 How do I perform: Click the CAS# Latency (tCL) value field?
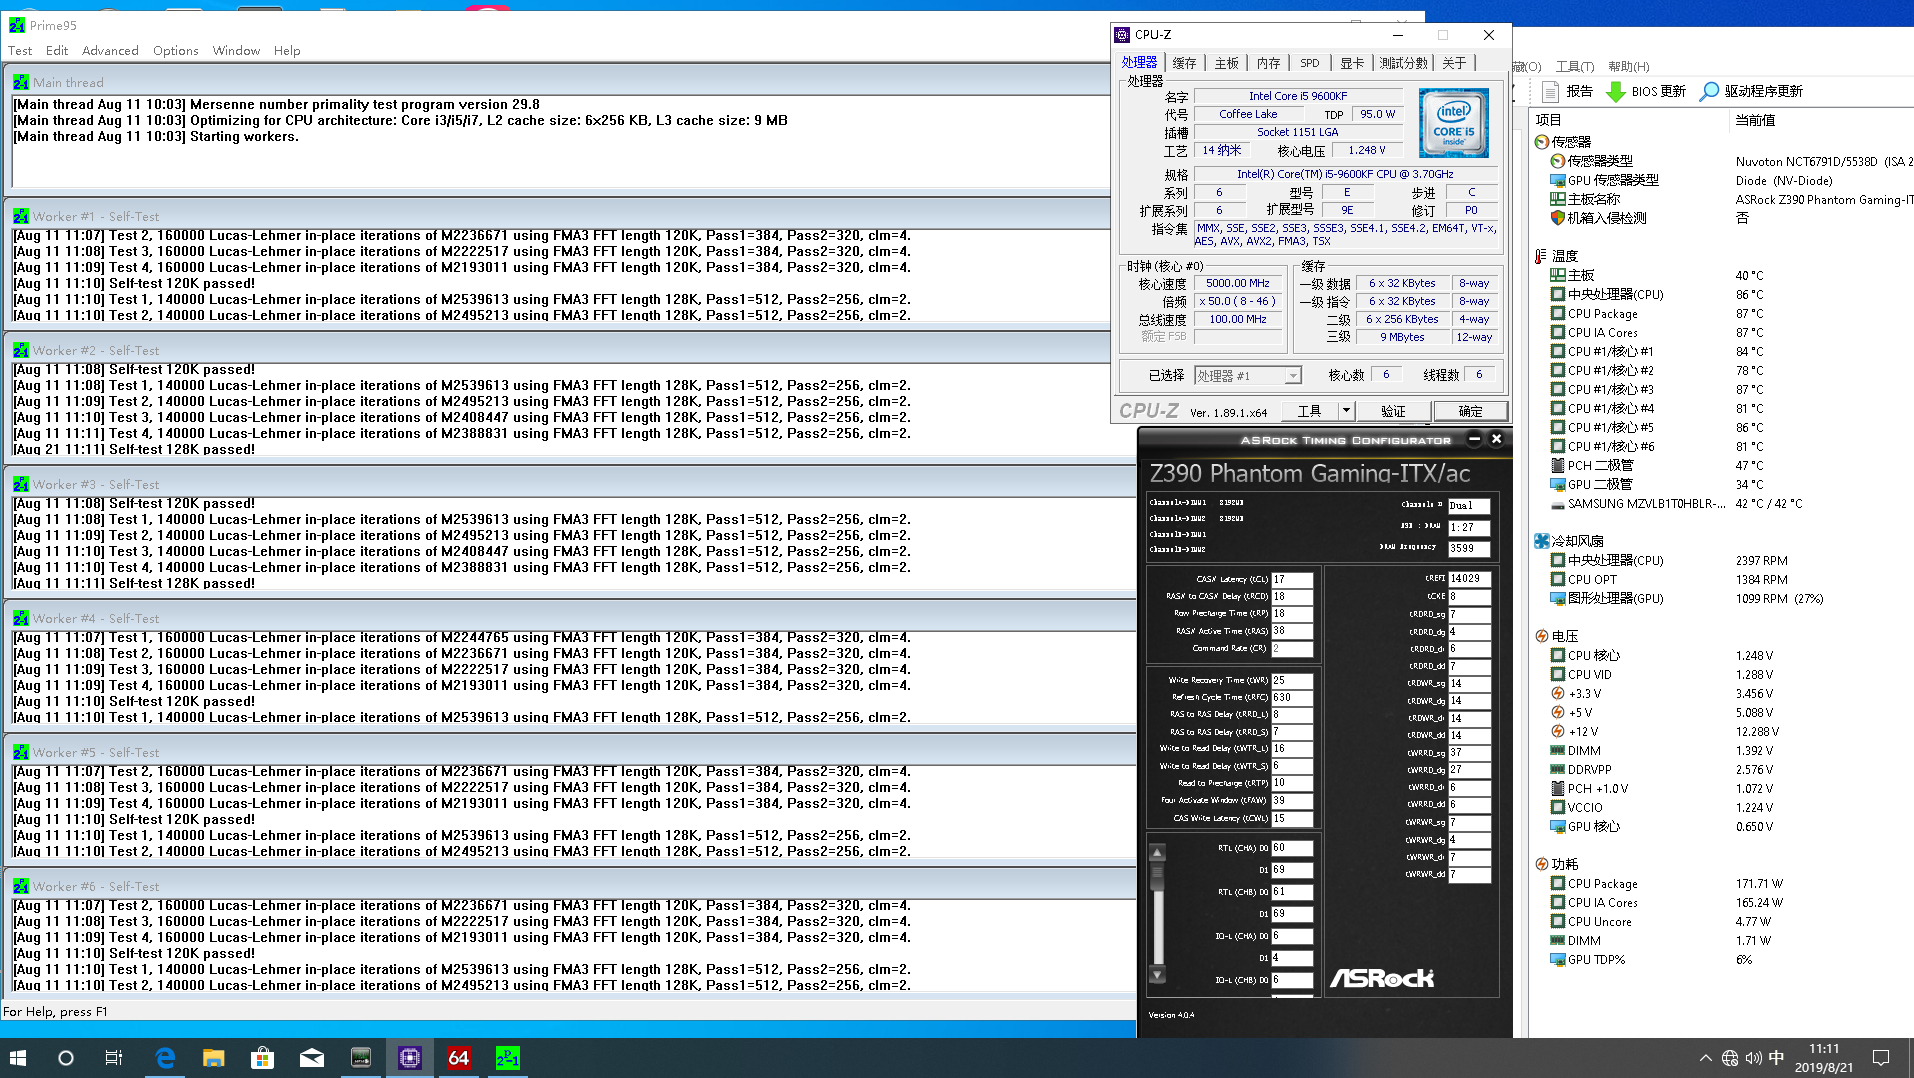click(1291, 579)
